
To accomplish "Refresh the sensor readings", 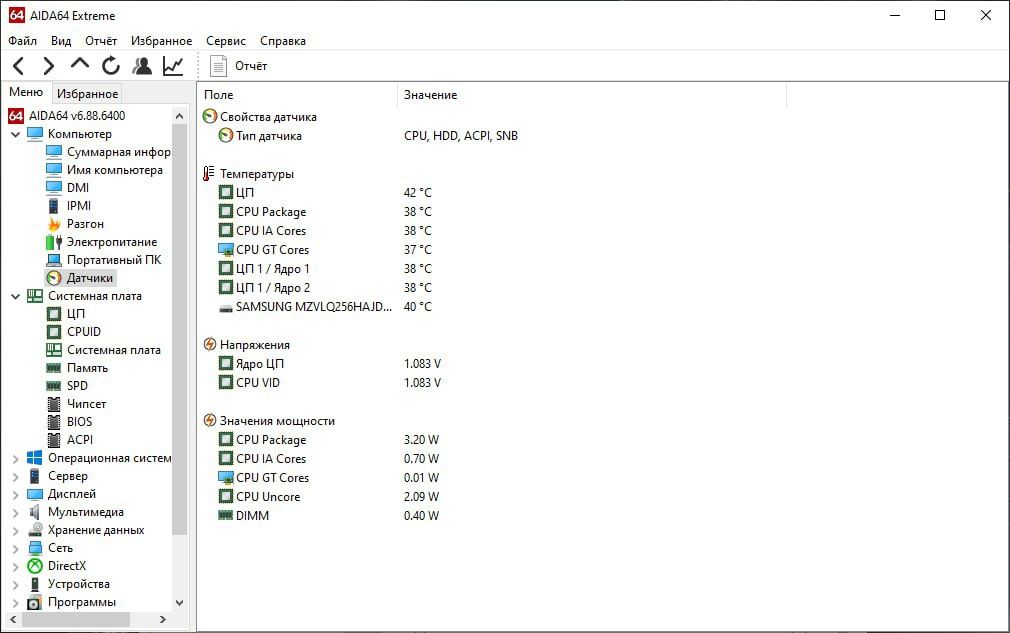I will click(x=111, y=66).
